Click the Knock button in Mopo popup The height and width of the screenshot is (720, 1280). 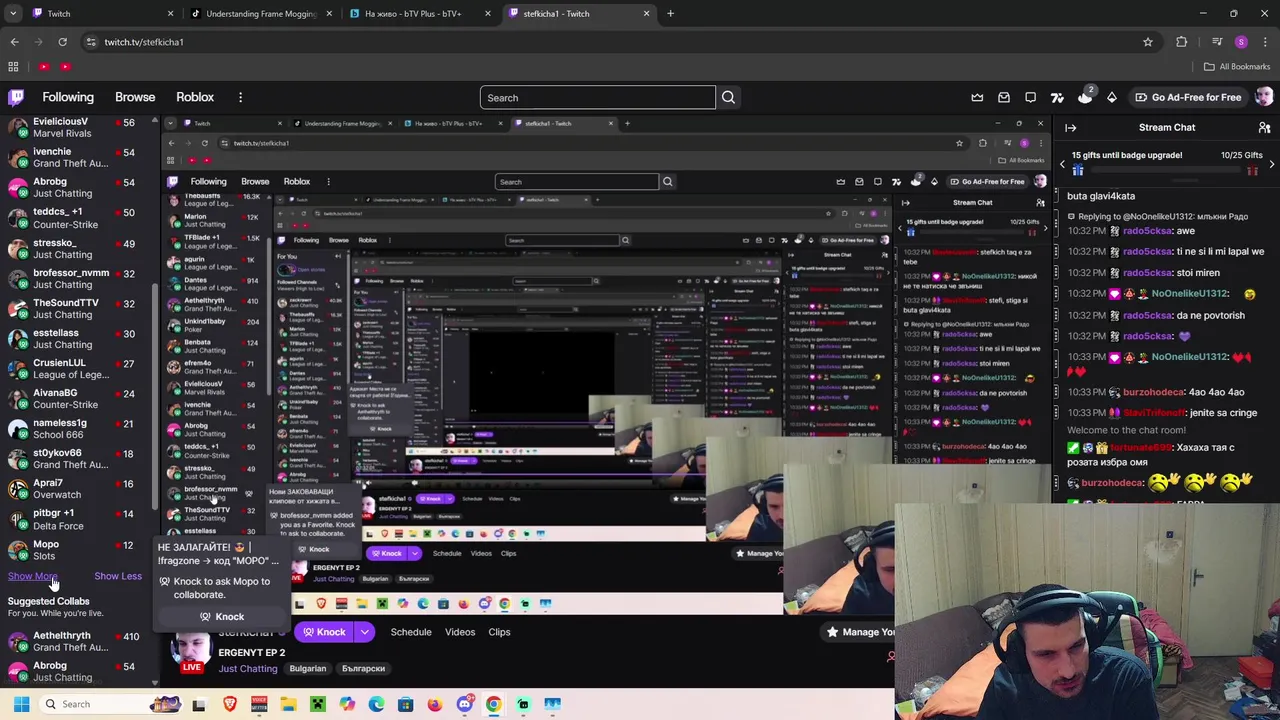point(221,616)
